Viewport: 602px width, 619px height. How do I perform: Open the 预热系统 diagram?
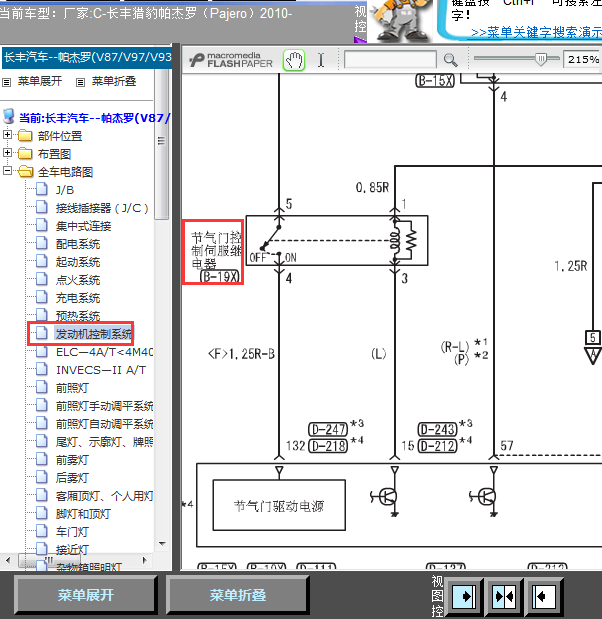[x=78, y=316]
